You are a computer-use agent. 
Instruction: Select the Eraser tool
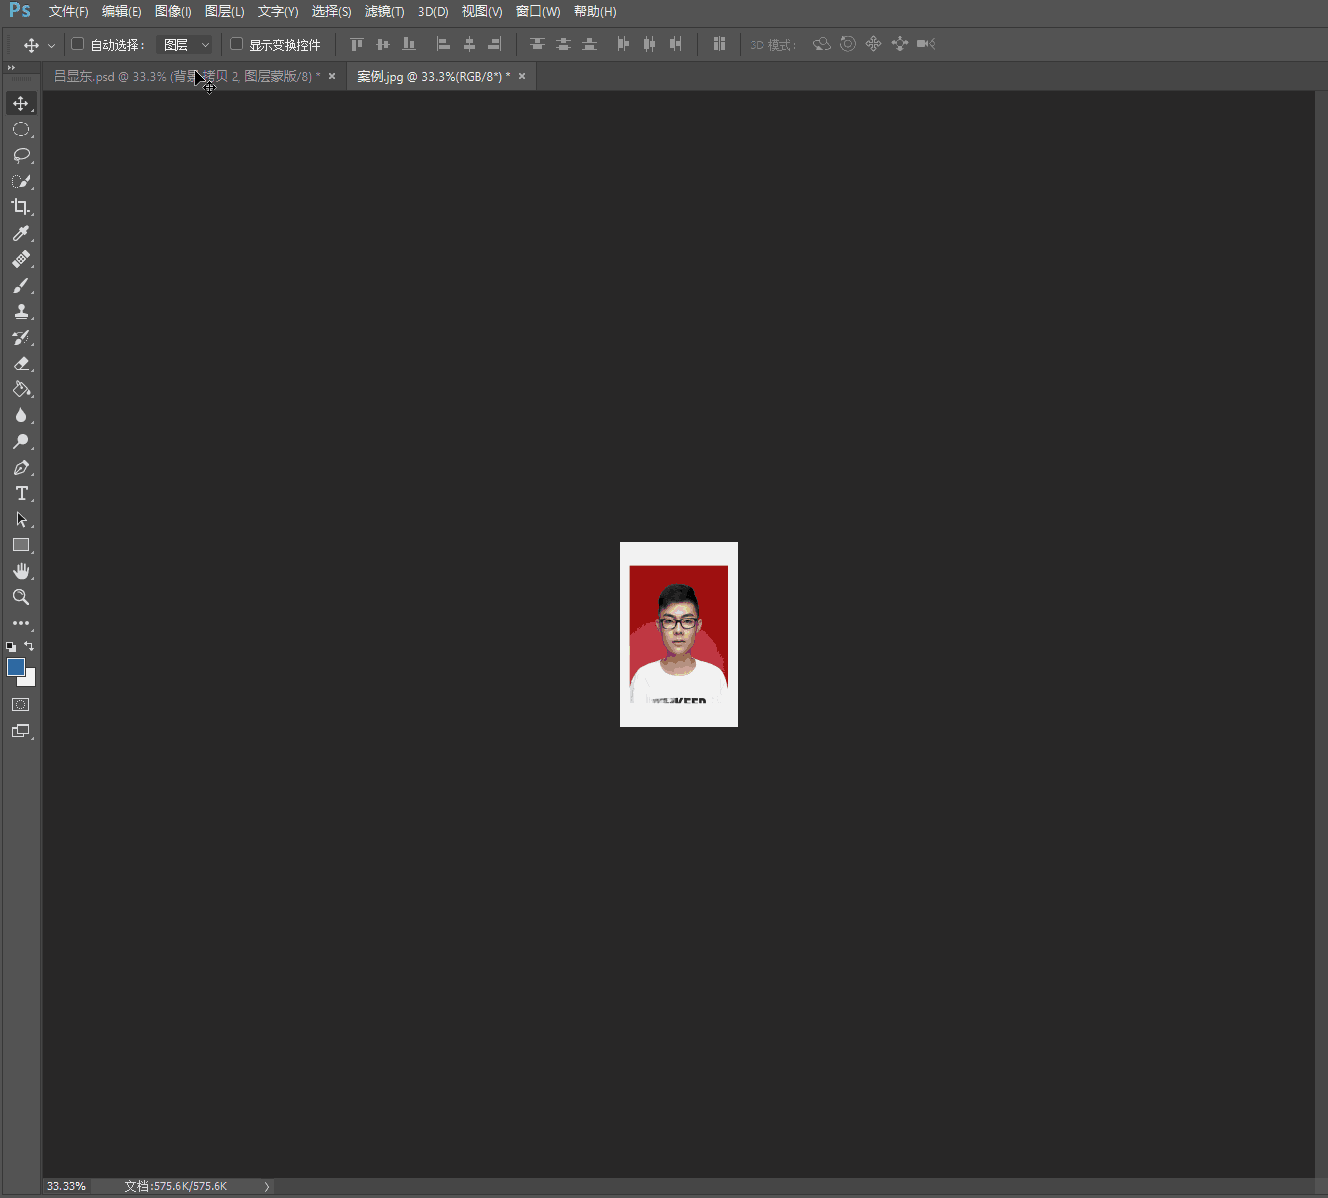point(21,364)
